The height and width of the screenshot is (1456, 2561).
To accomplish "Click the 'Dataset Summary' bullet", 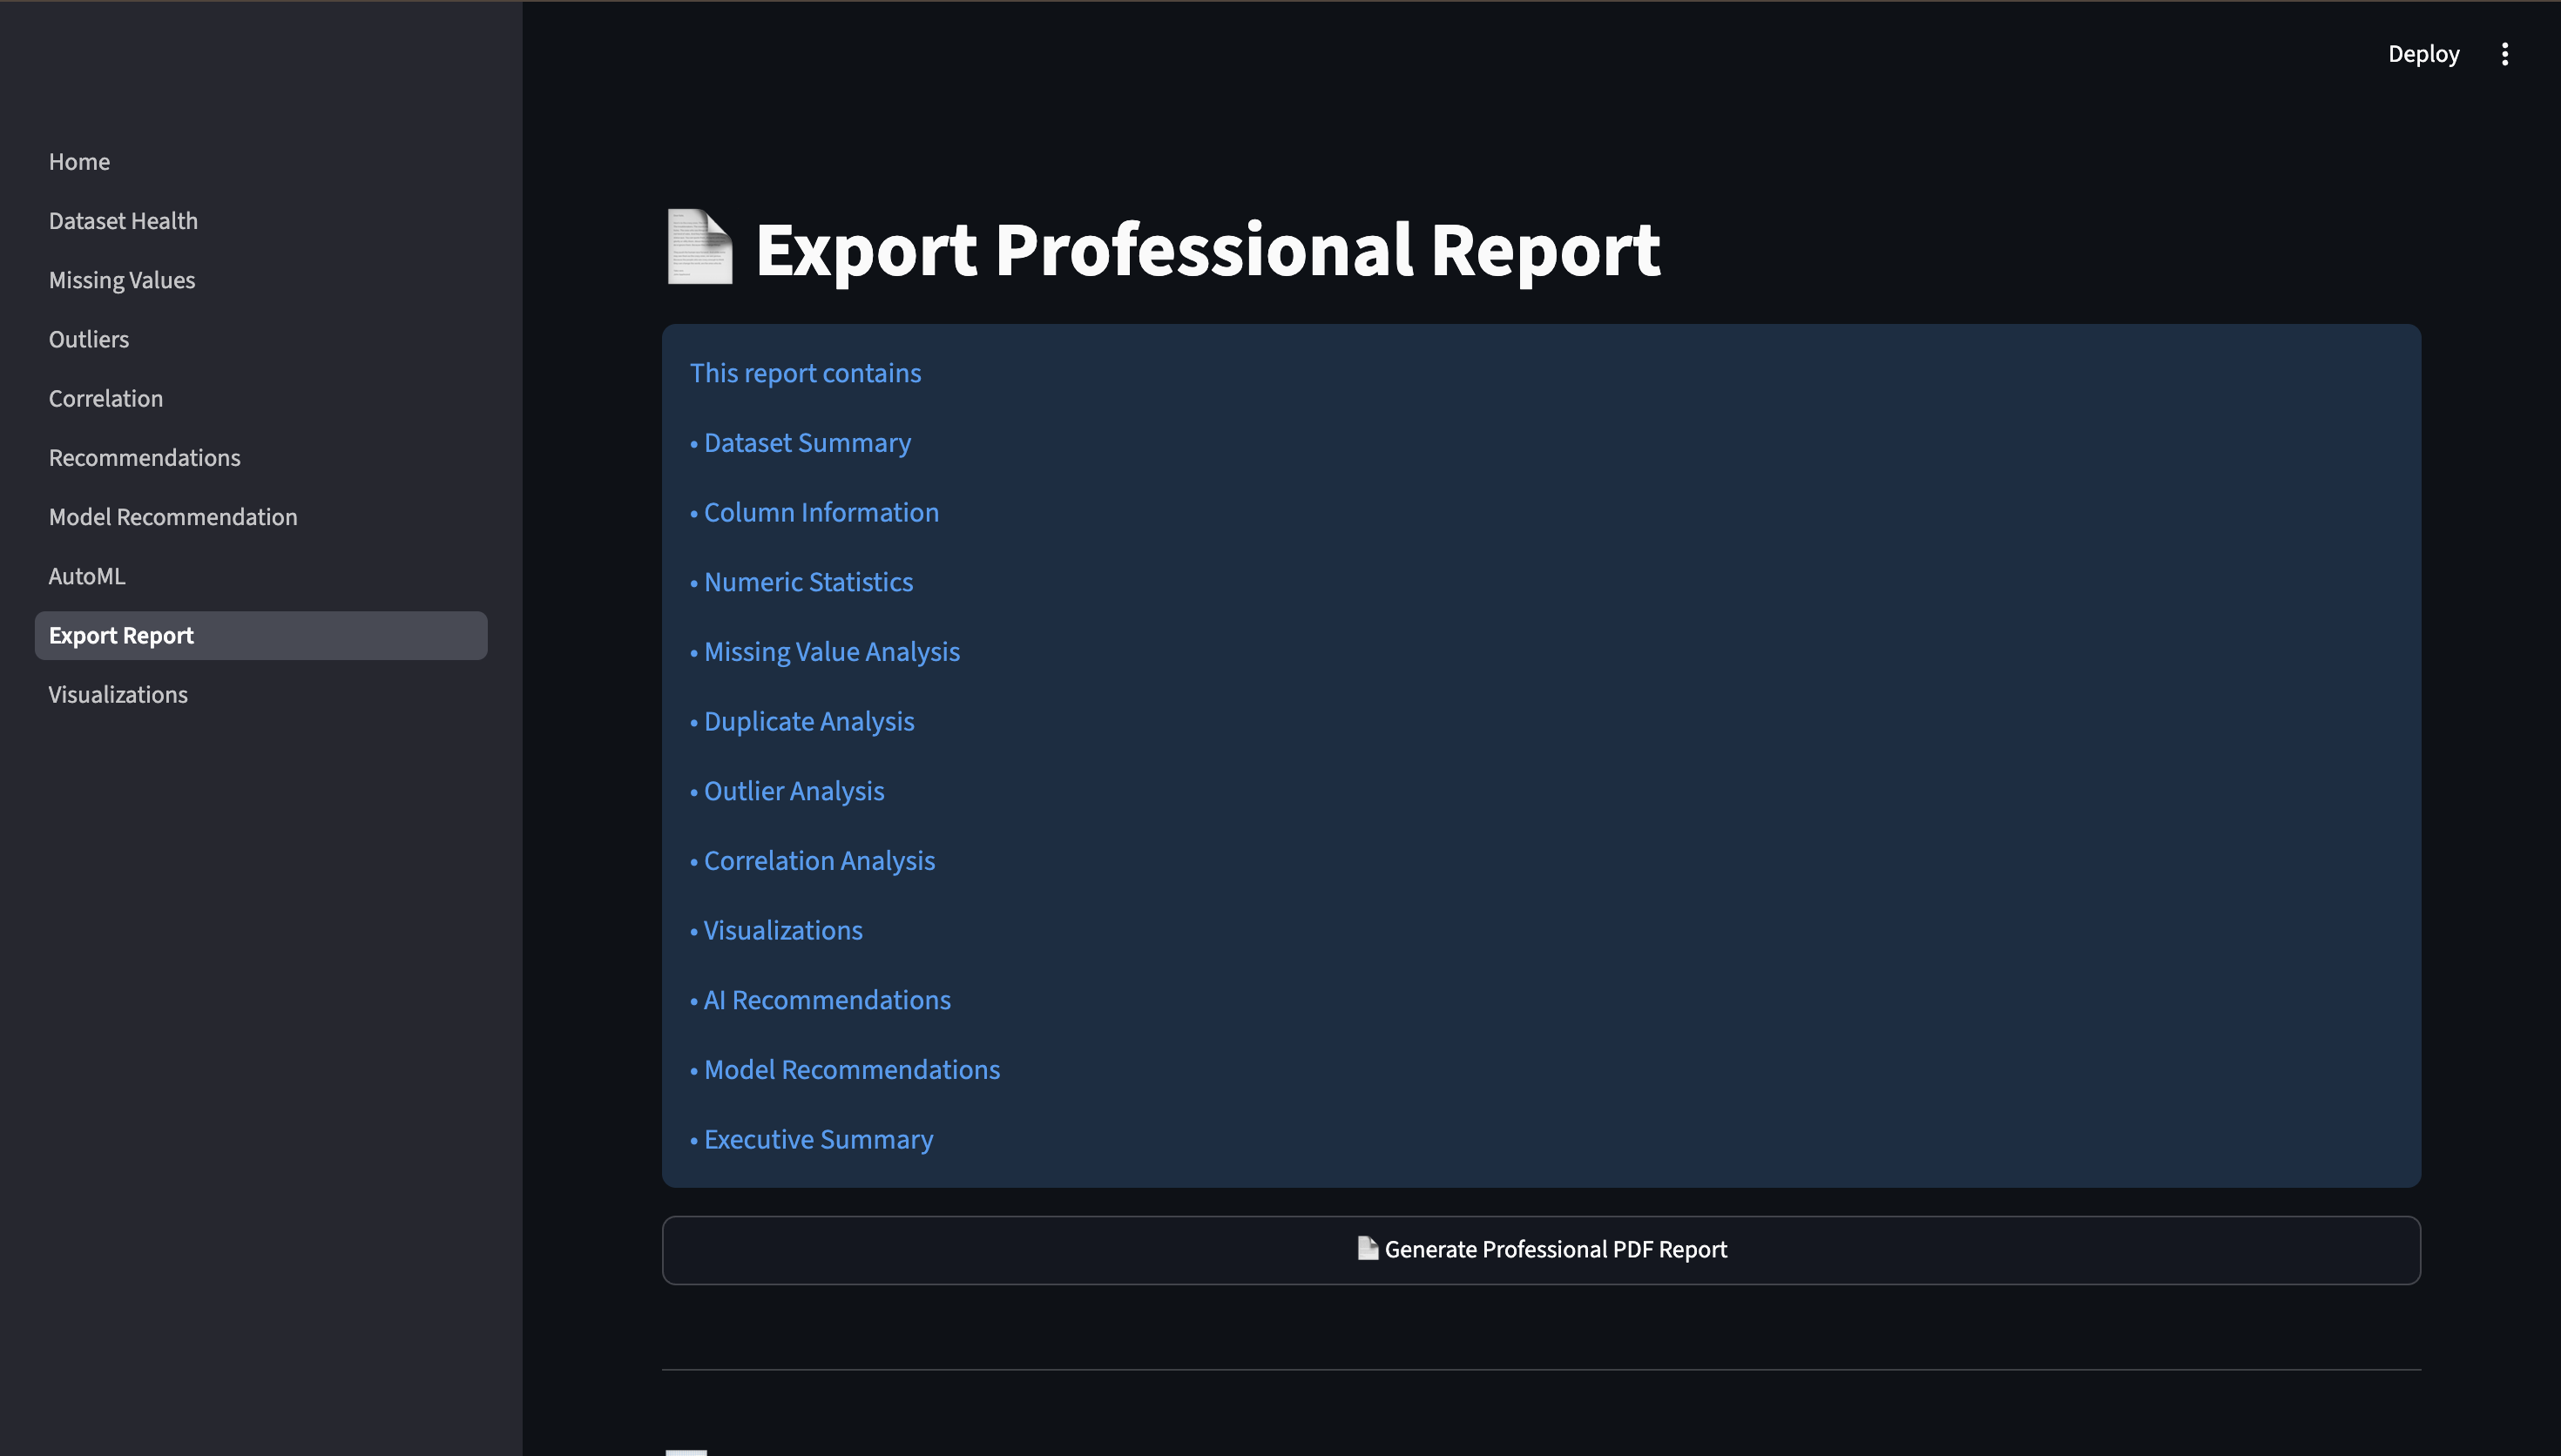I will [x=800, y=443].
